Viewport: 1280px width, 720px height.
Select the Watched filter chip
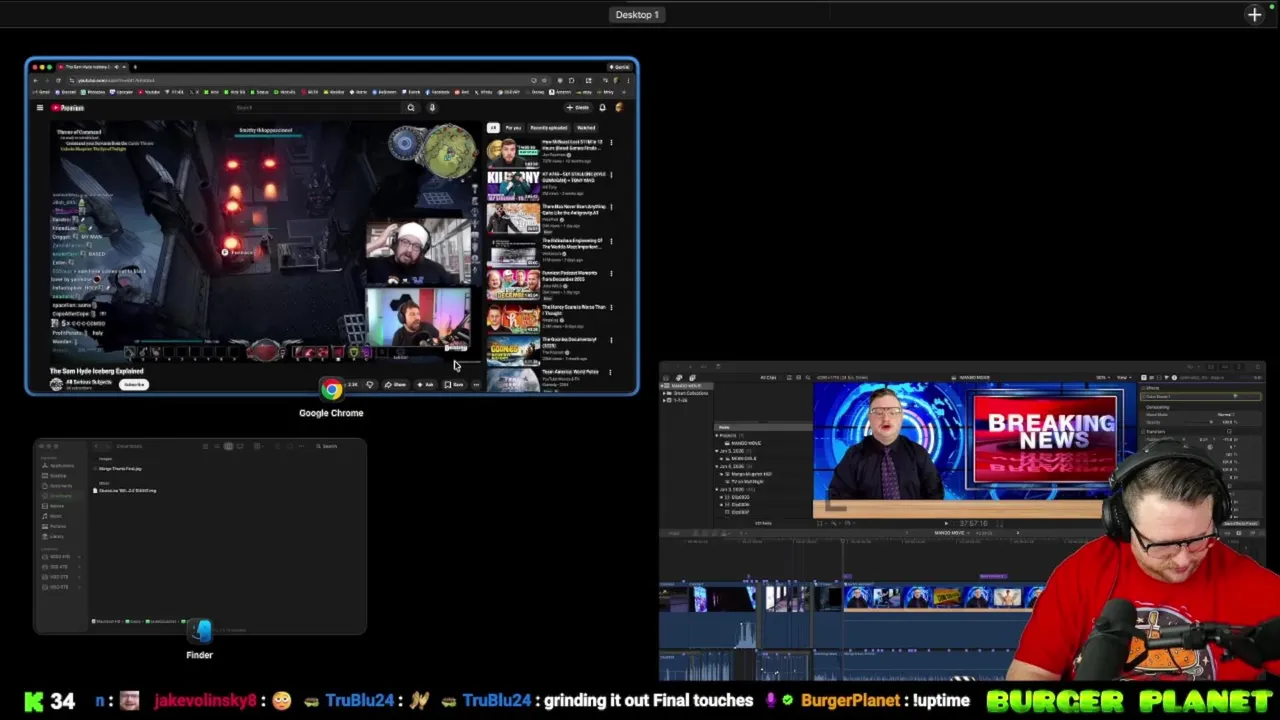pyautogui.click(x=586, y=128)
